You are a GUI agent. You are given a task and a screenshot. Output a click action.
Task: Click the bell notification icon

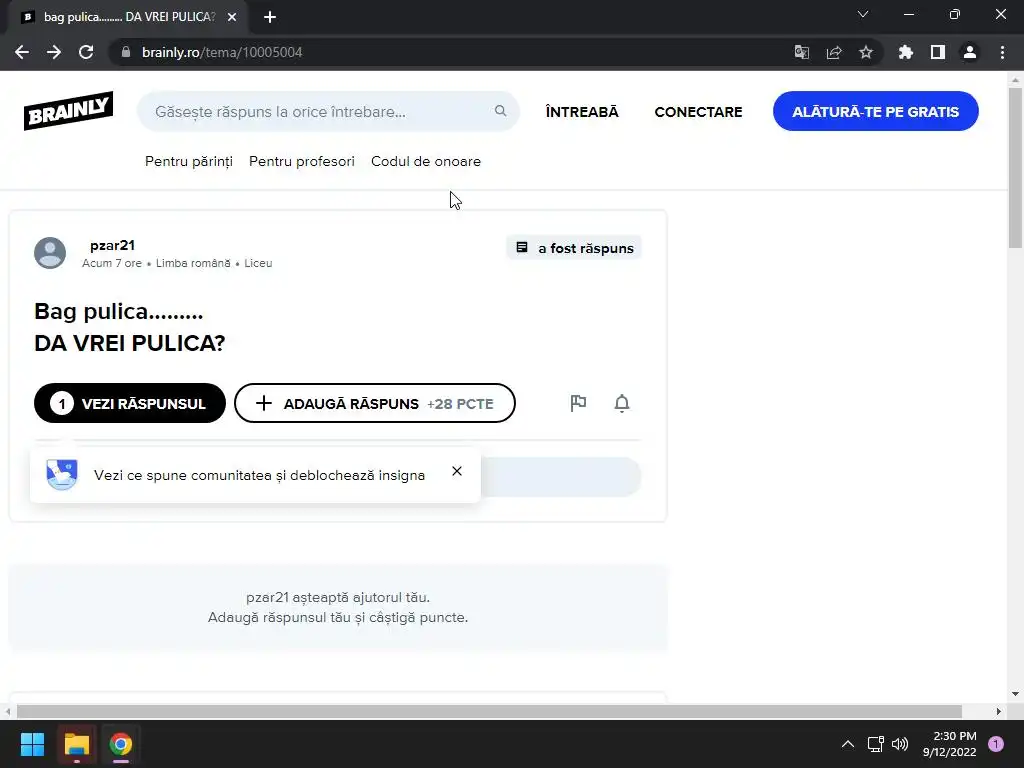[x=622, y=403]
